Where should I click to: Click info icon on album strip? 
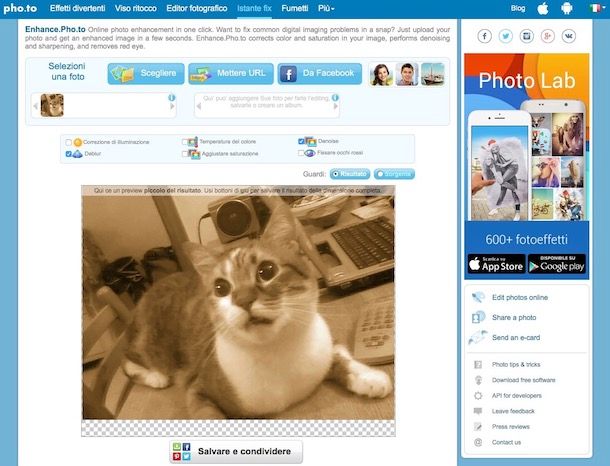pyautogui.click(x=335, y=98)
